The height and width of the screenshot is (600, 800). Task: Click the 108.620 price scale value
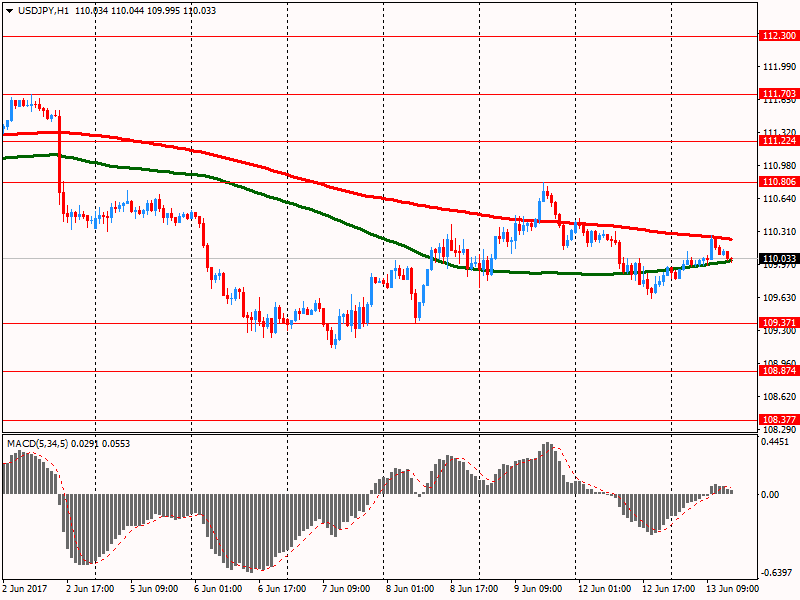780,396
